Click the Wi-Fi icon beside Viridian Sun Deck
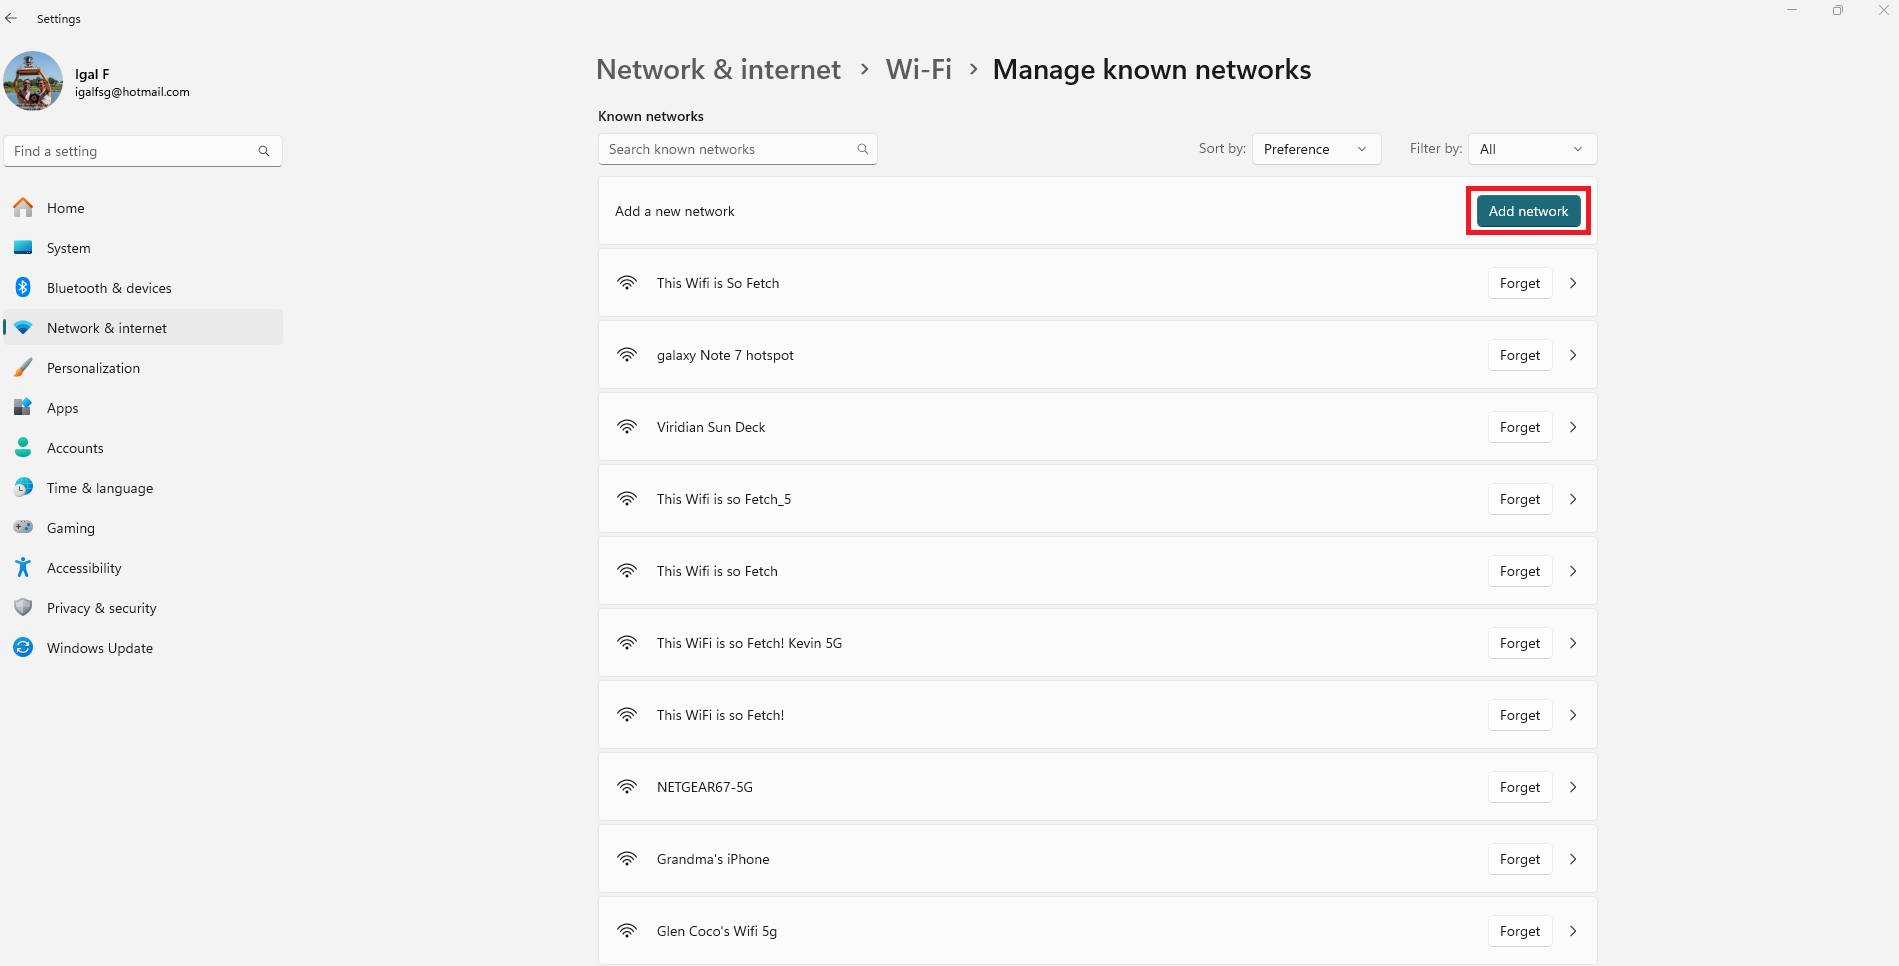1899x966 pixels. (627, 427)
